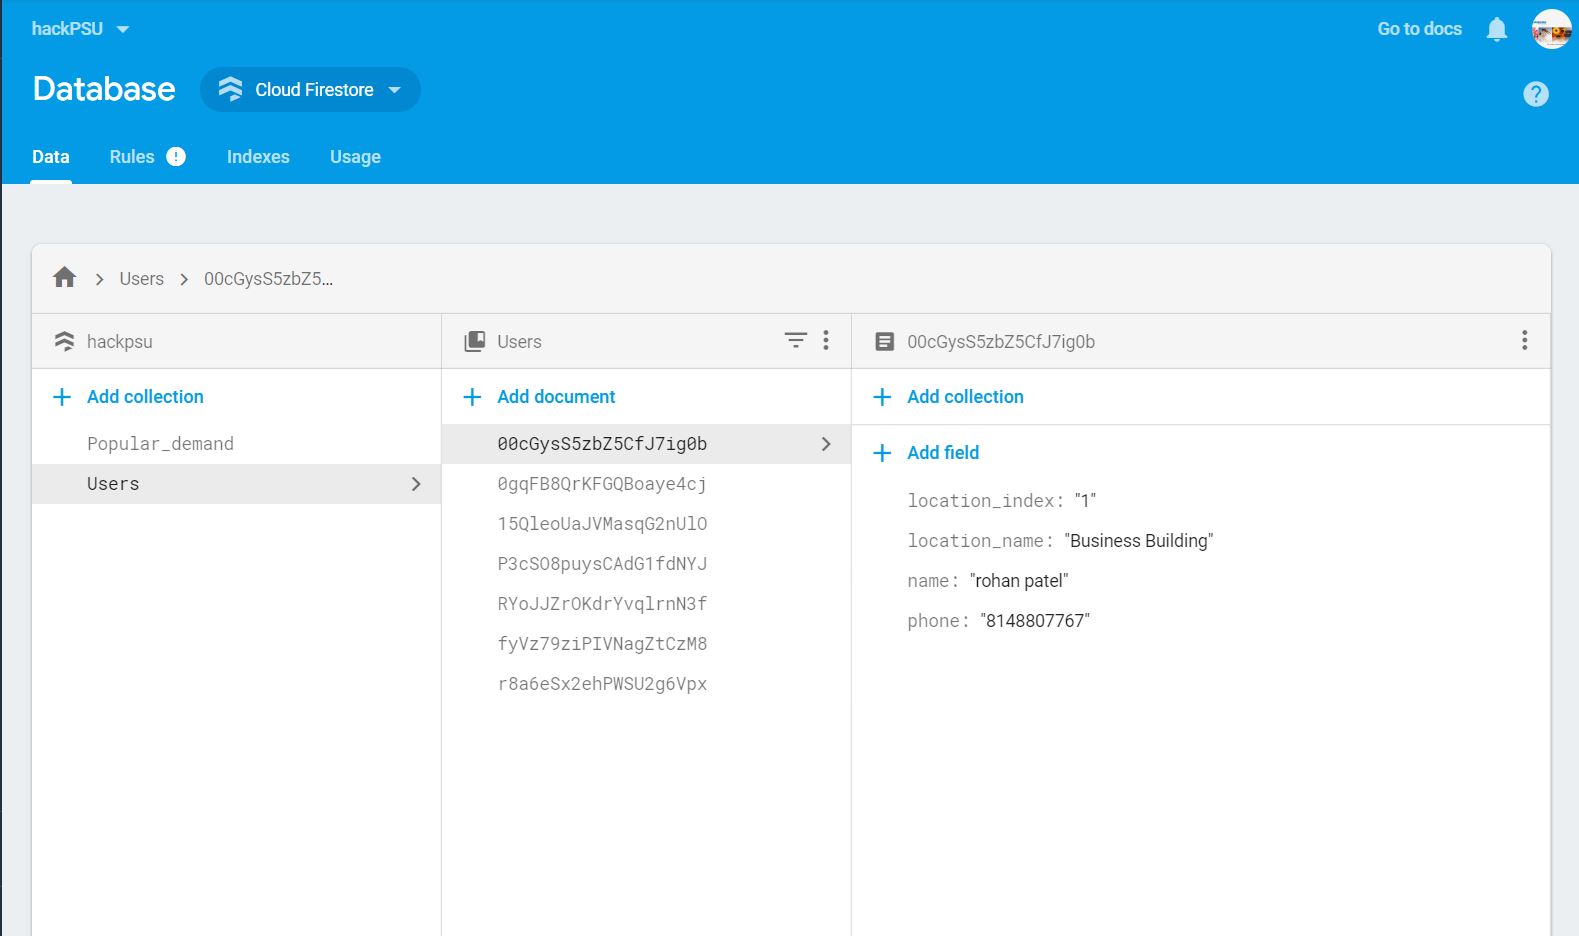Screen dimensions: 1579x936
Task: Click the 00cGysS5zbZ5... breadcrumb
Action: [x=268, y=279]
